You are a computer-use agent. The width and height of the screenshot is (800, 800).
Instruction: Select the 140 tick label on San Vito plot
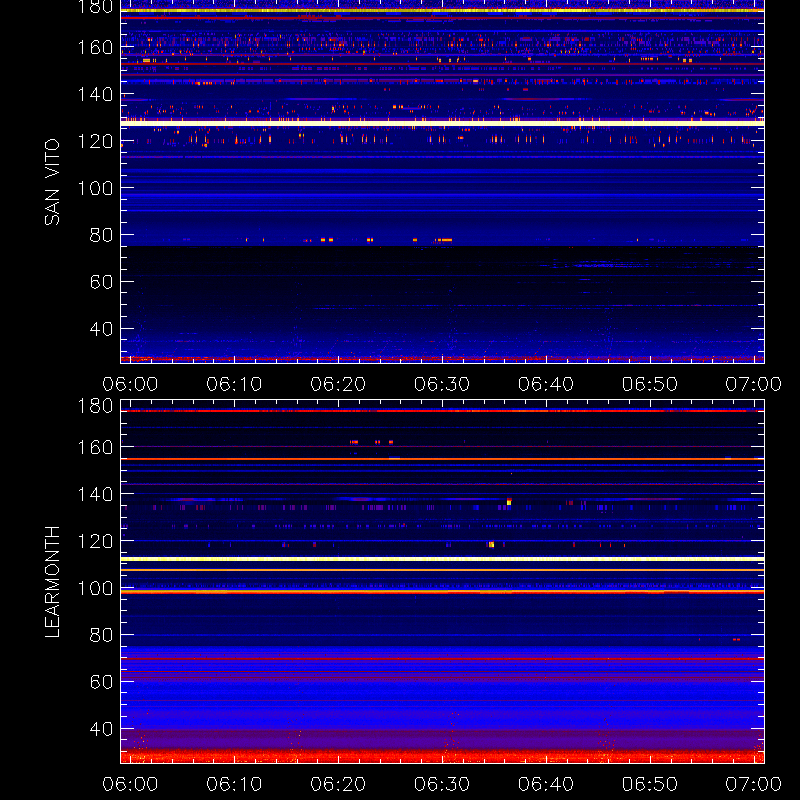[x=95, y=94]
